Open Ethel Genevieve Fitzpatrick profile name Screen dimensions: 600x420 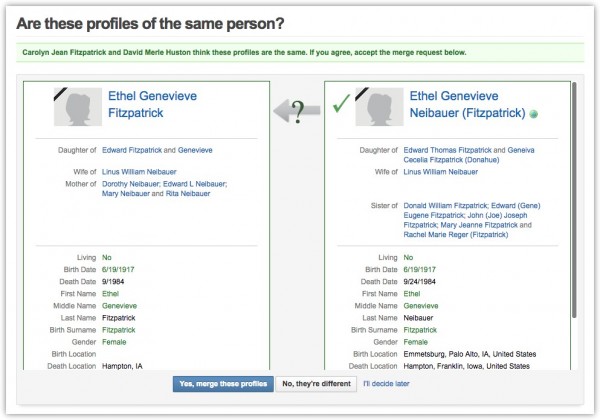[x=152, y=104]
